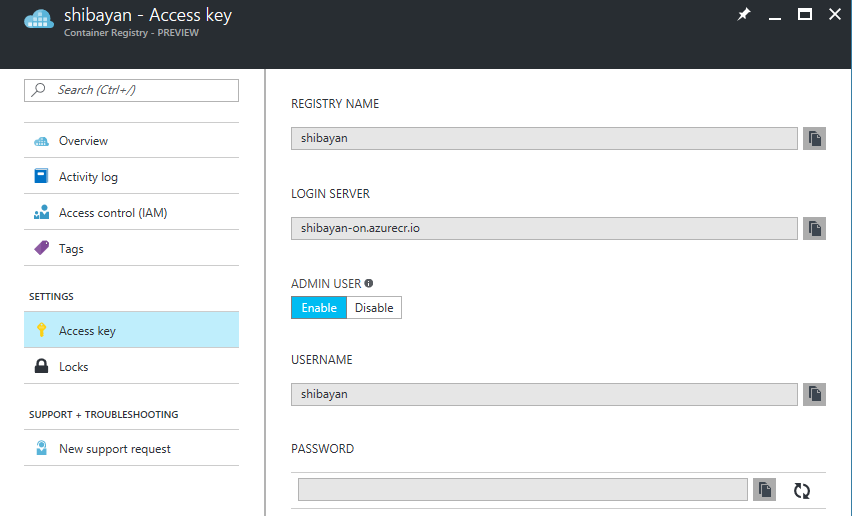This screenshot has width=852, height=516.
Task: Click the 'Container Registry - PREVIEW' subtitle
Action: 131,33
